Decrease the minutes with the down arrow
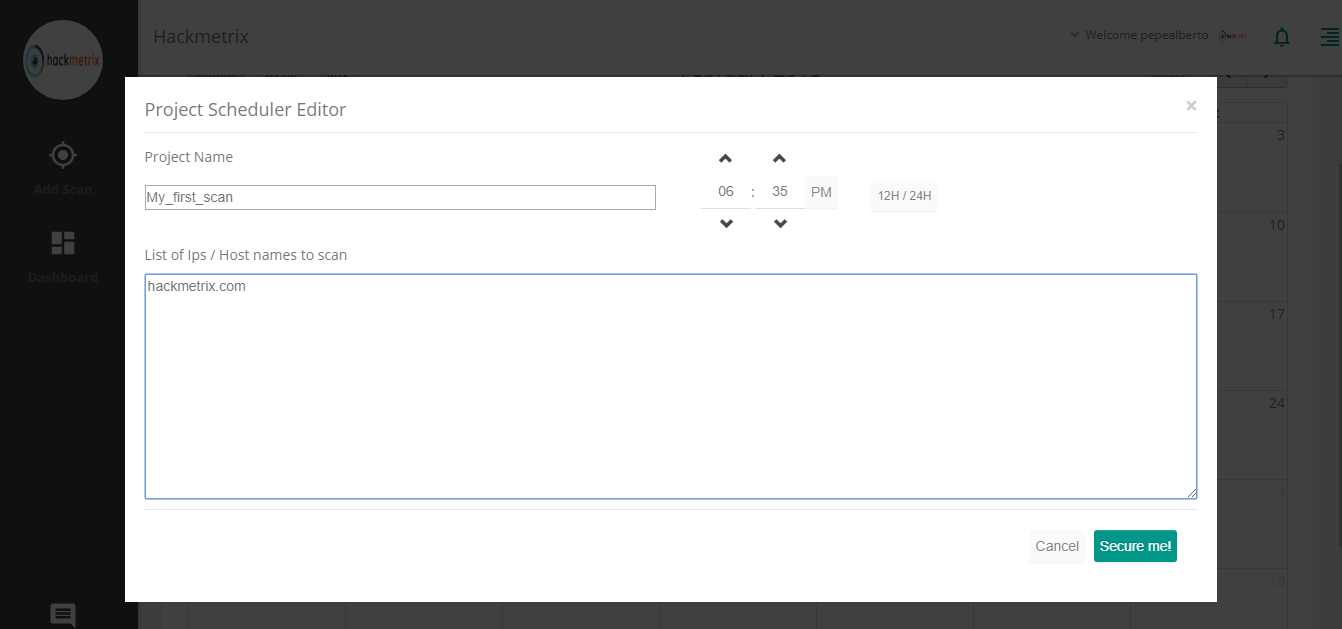 (780, 224)
